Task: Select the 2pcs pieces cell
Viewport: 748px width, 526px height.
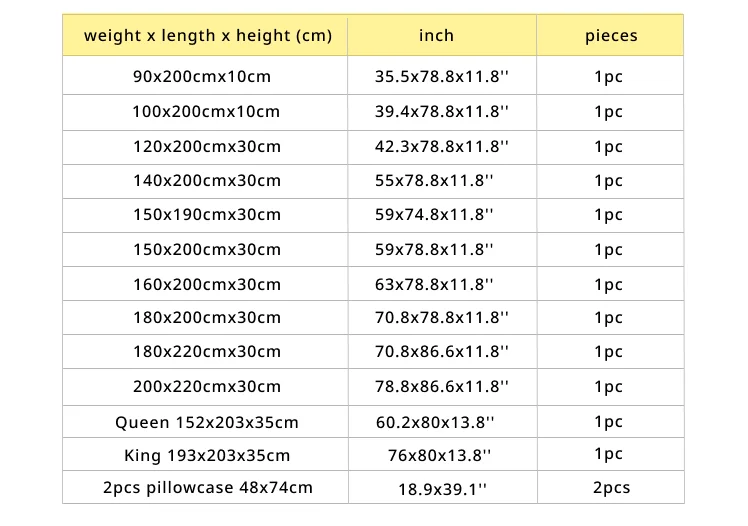Action: 611,488
